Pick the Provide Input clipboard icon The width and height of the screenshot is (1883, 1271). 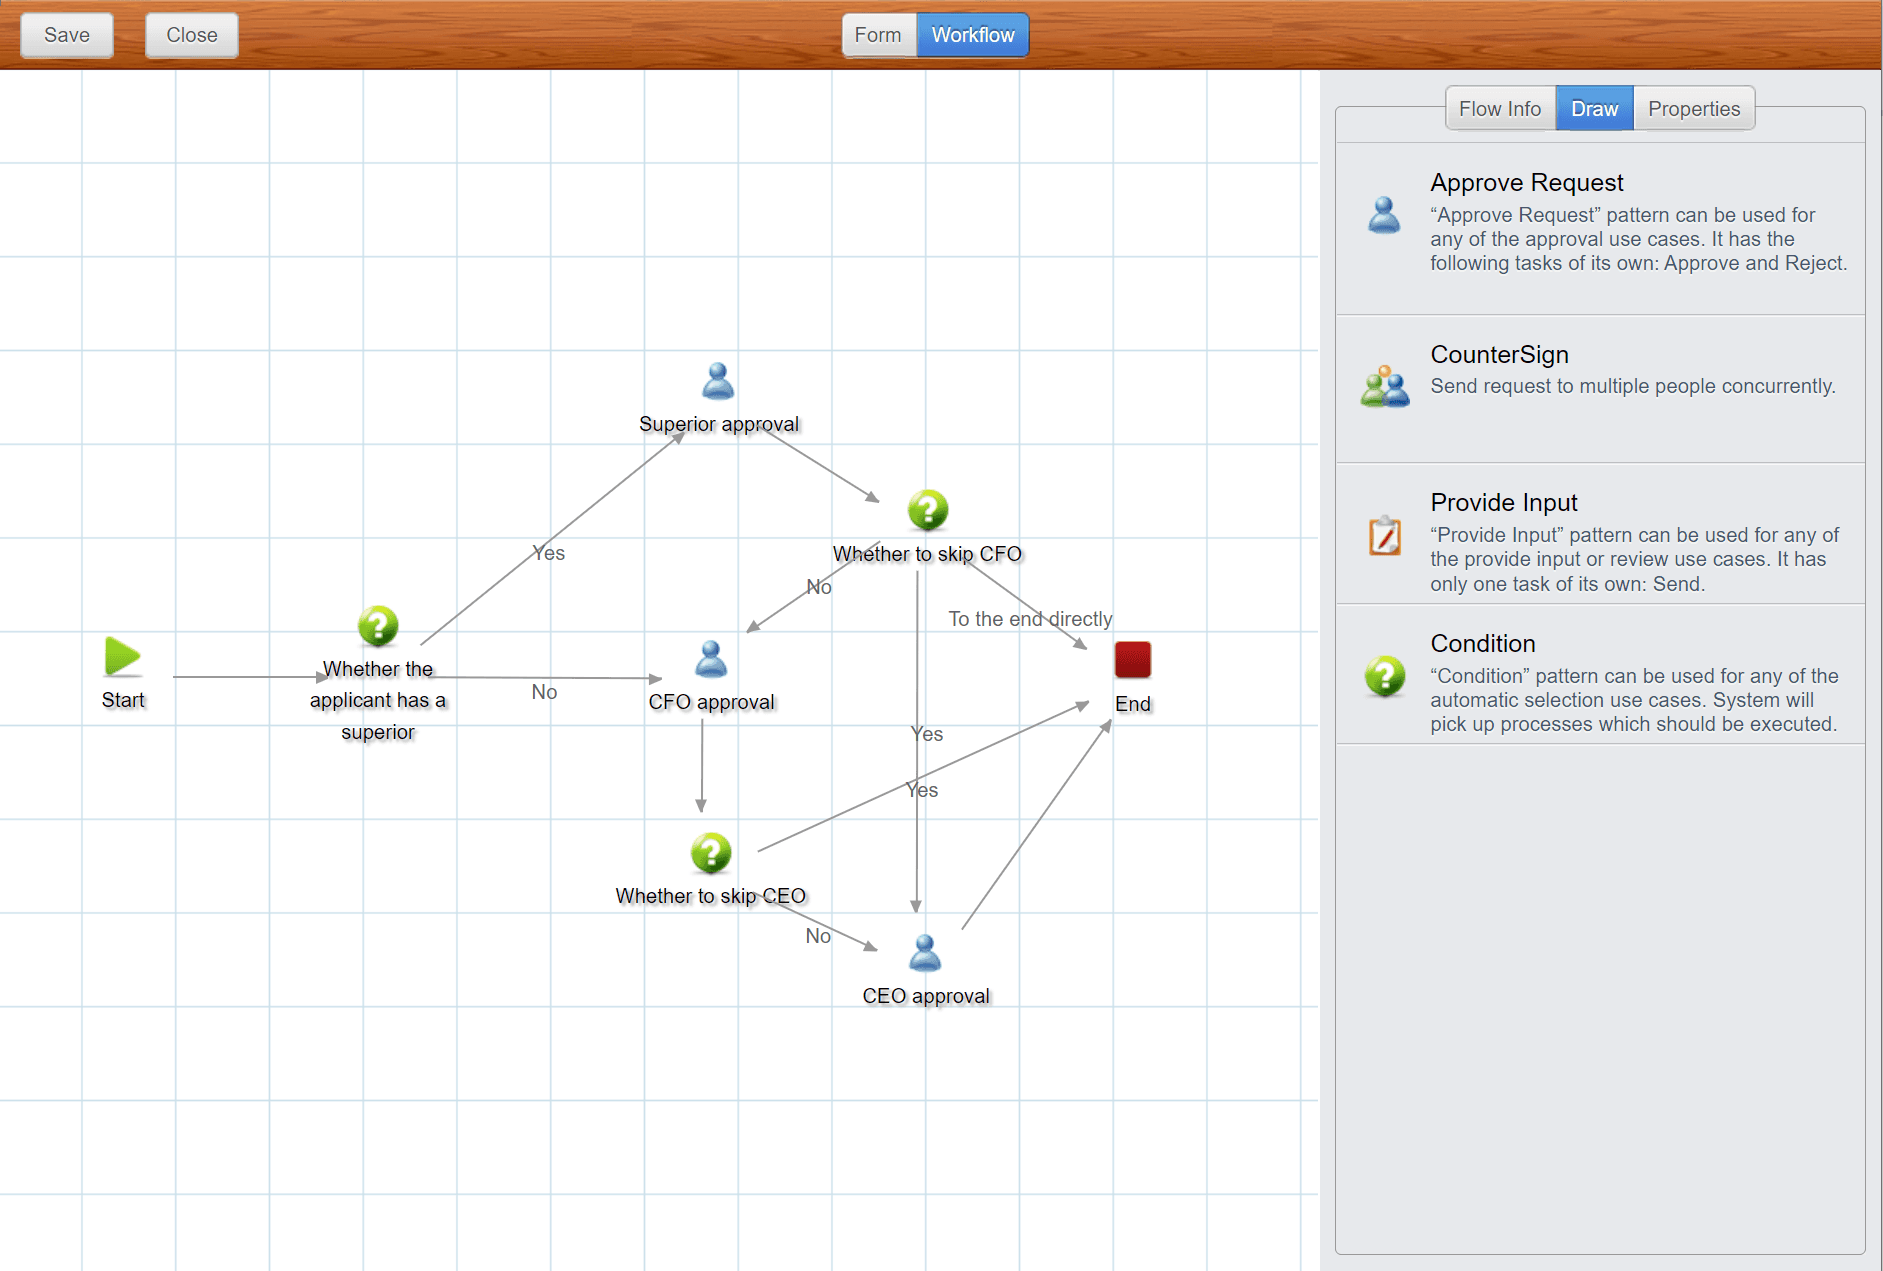tap(1384, 536)
